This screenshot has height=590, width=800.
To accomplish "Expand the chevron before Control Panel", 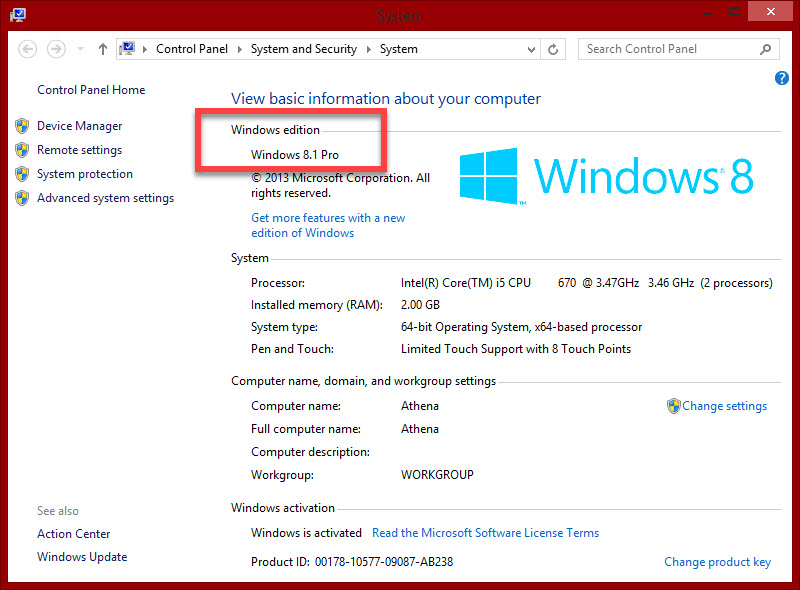I will pos(145,50).
